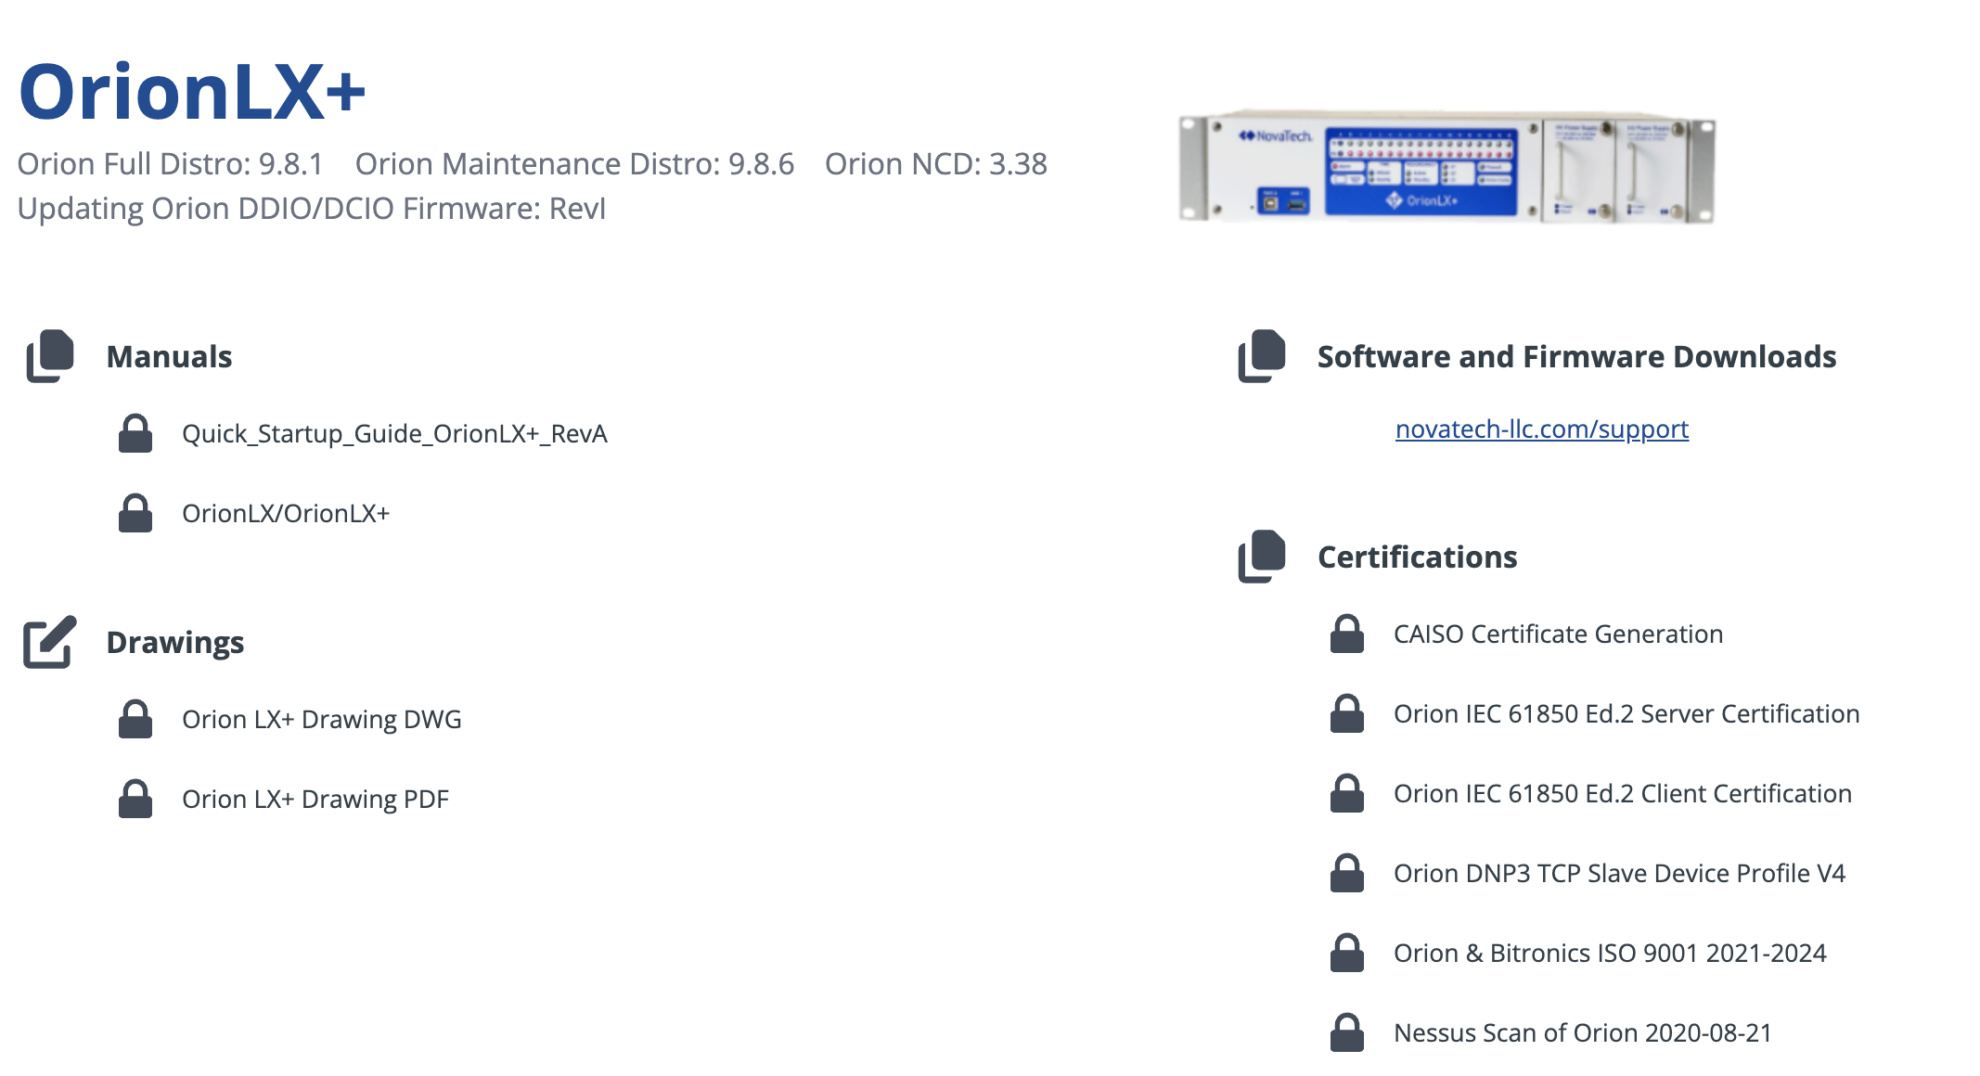Click the Software and Firmware Downloads heading

(x=1577, y=357)
